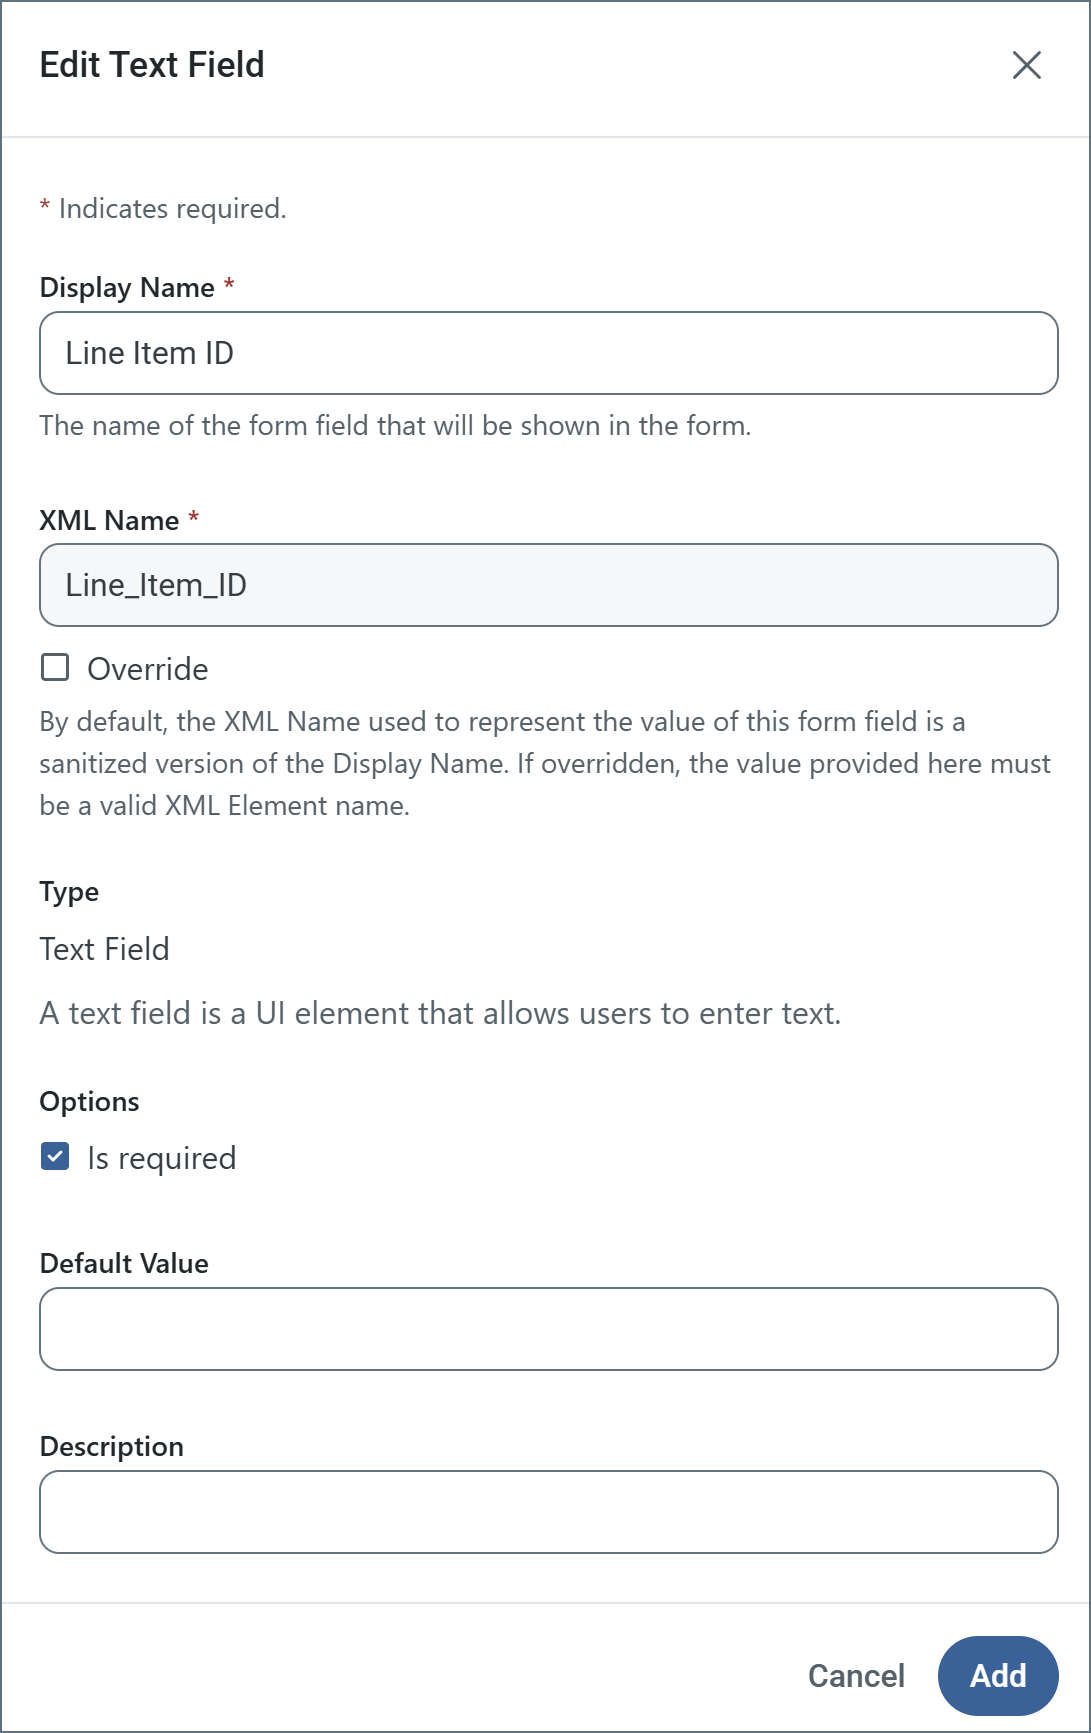Click the 'Text Field' type value
Screen dimensions: 1091x1733
coord(105,949)
